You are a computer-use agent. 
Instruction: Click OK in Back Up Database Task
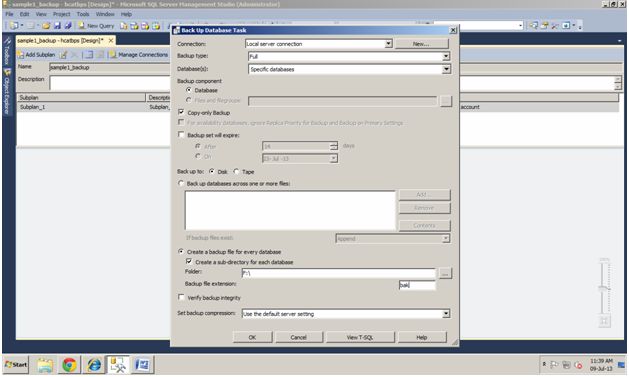[252, 337]
